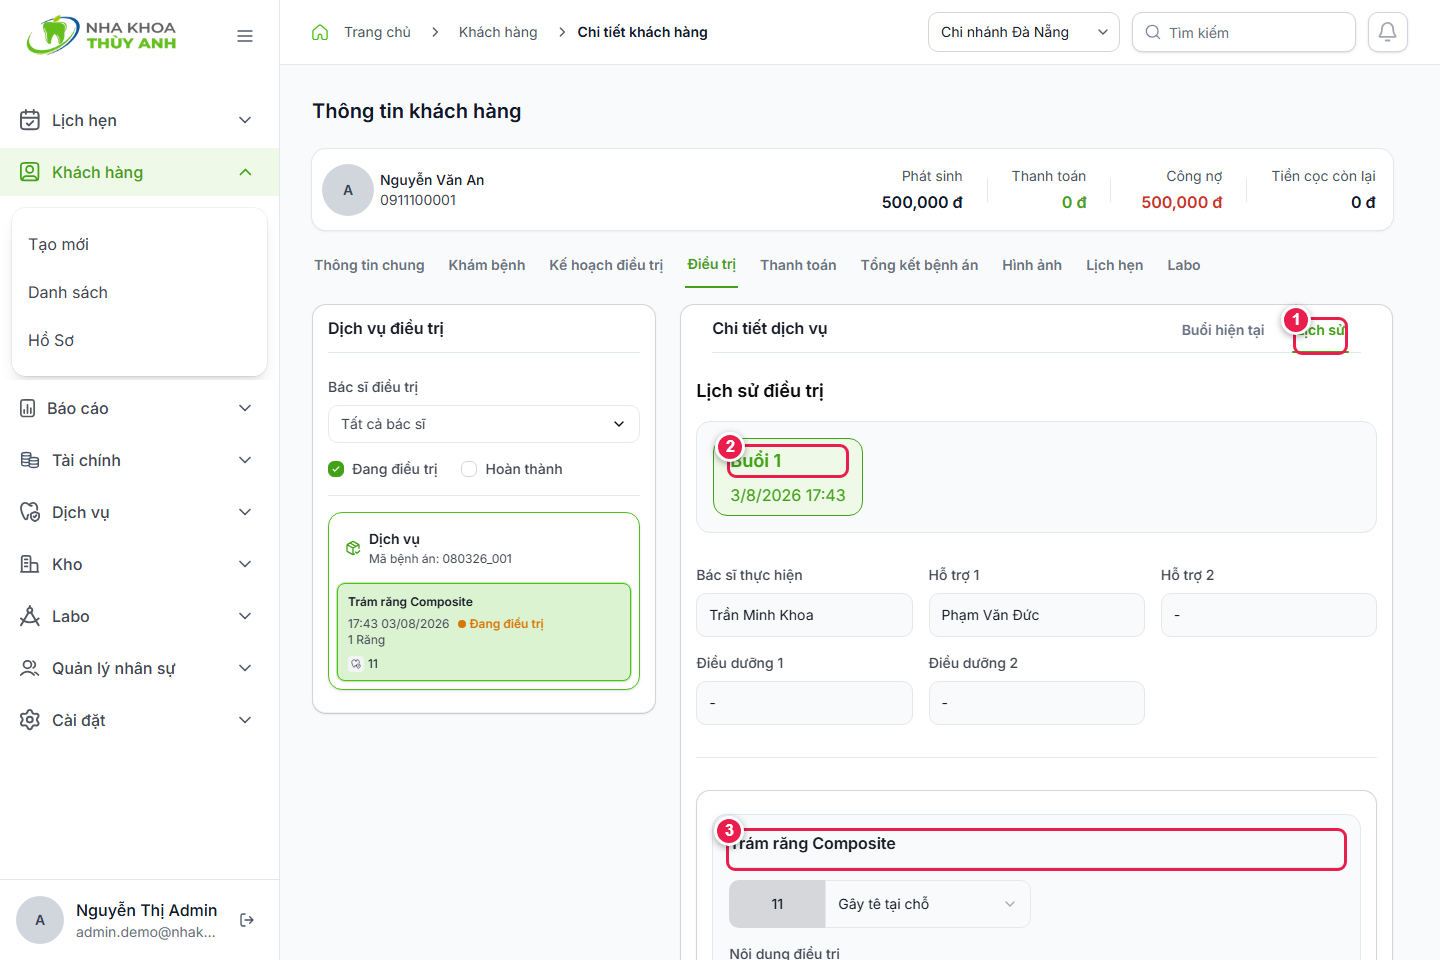Screen dimensions: 1440x960
Task: Go to Trang chủ breadcrumb link
Action: coord(377,32)
